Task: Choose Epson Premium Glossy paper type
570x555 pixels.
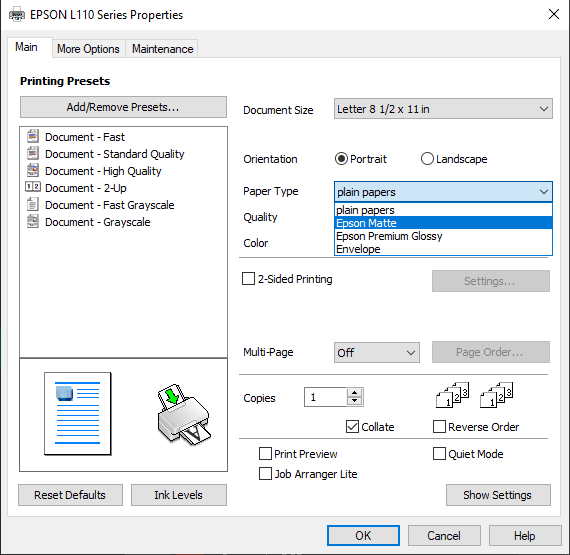Action: [x=443, y=236]
